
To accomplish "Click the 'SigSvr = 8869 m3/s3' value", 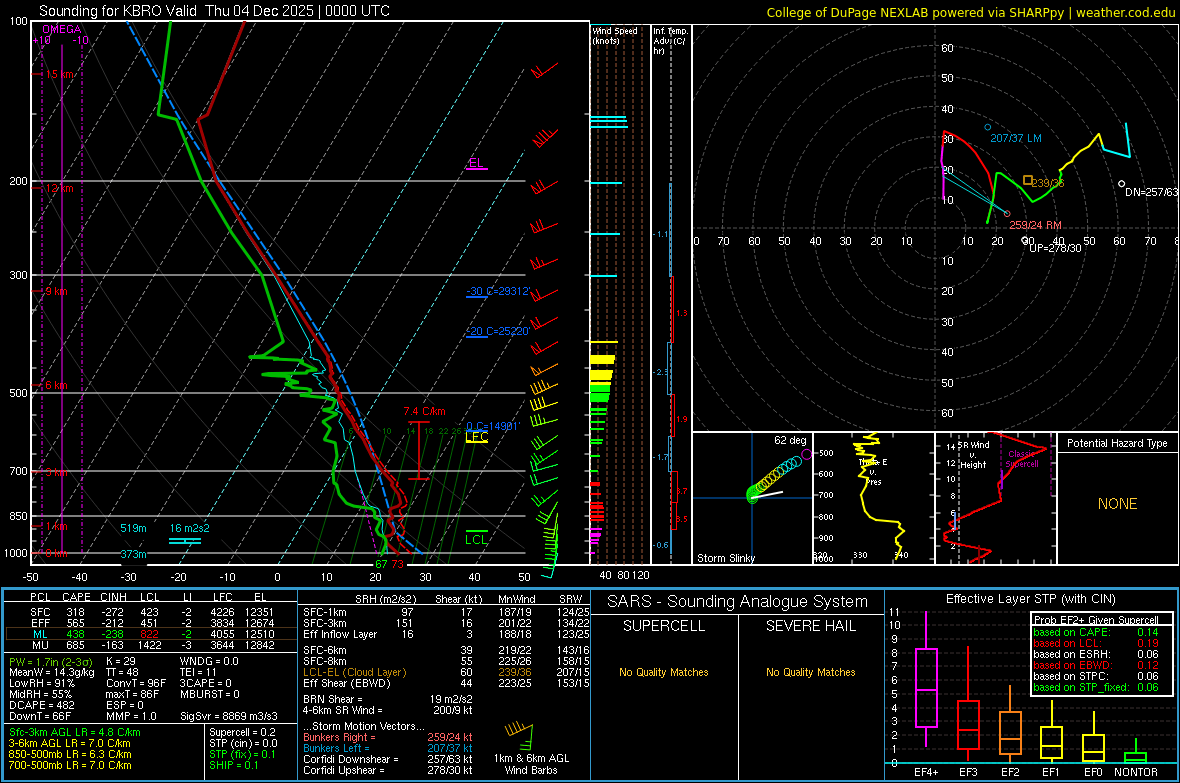I will coord(229,716).
